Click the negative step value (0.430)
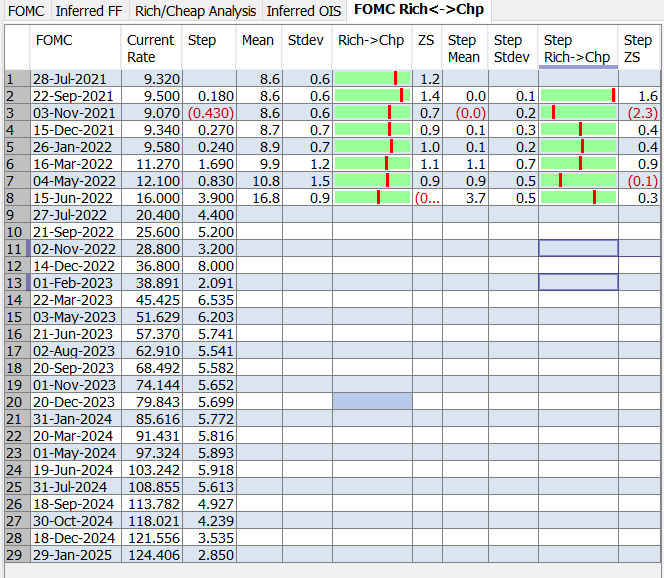Viewport: 664px width, 578px height. tap(210, 113)
